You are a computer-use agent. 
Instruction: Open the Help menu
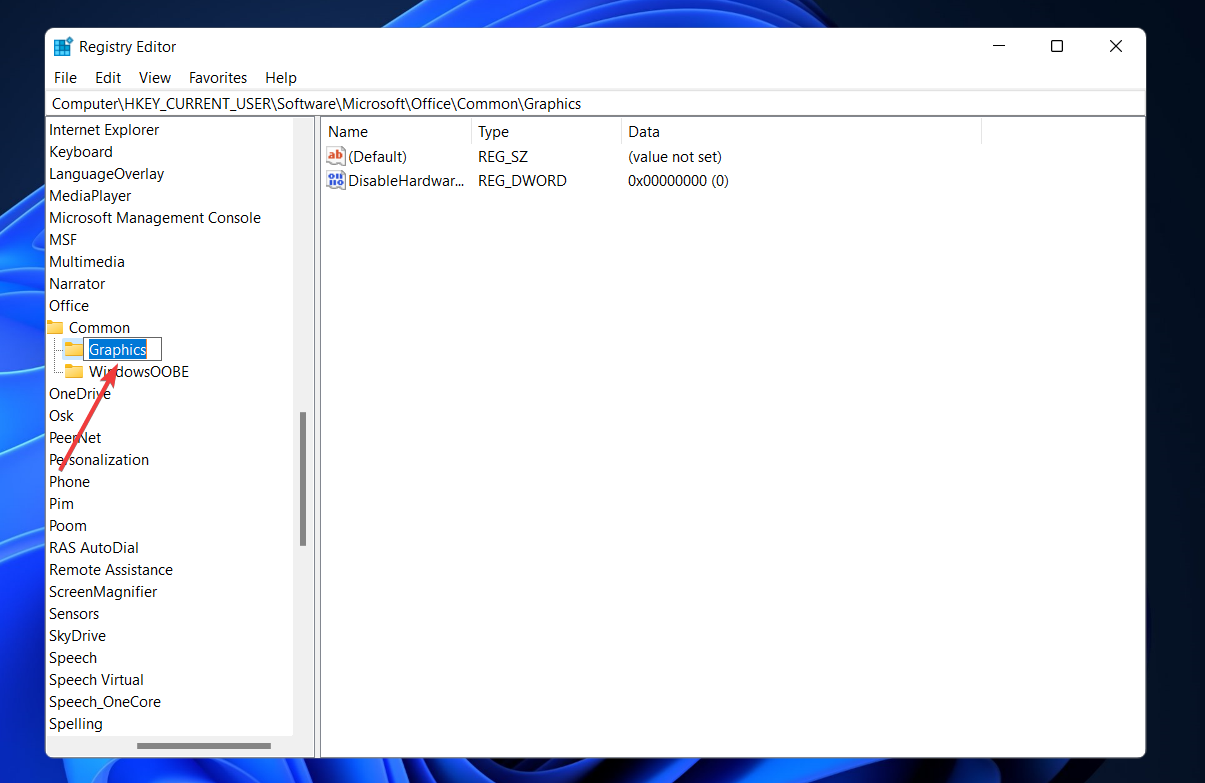(281, 77)
